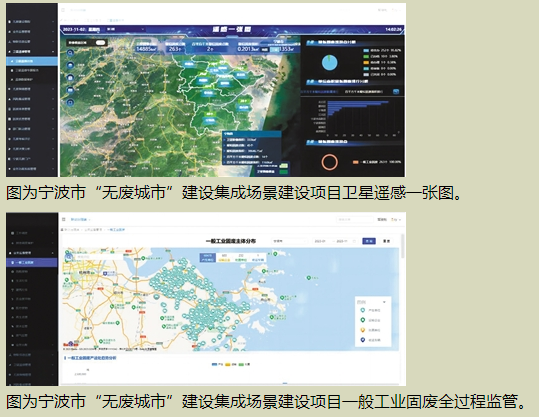Click the second round tool icon below the satellite map magnifier
Image resolution: width=539 pixels, height=418 pixels.
[x=70, y=77]
